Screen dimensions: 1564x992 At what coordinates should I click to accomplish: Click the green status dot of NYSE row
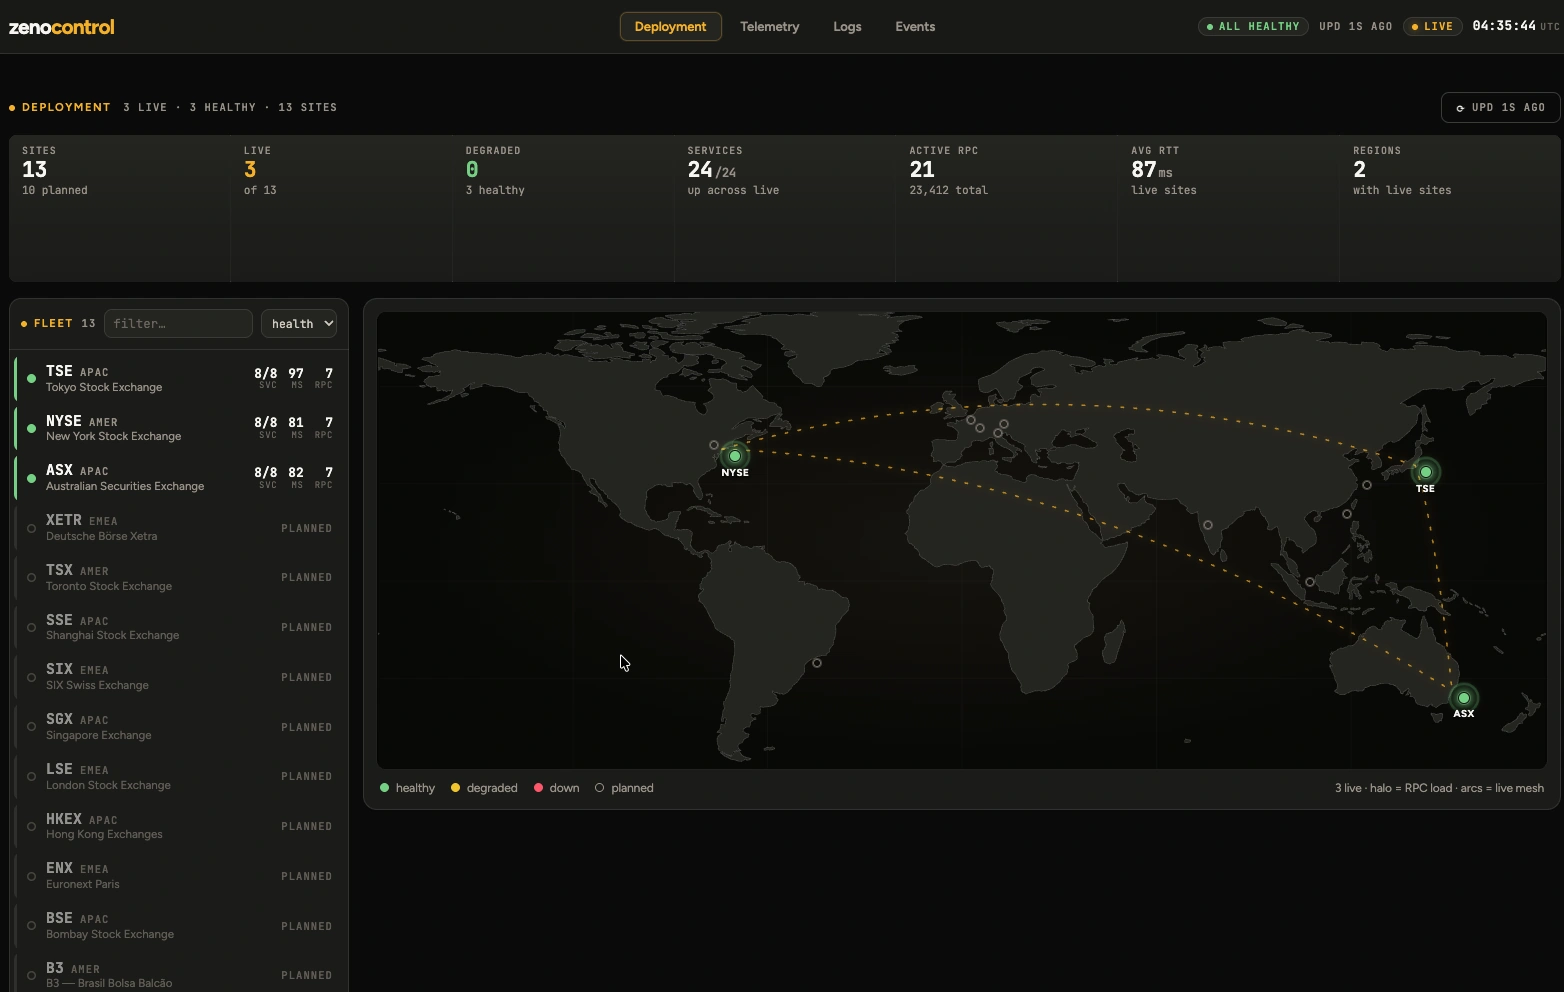click(31, 428)
